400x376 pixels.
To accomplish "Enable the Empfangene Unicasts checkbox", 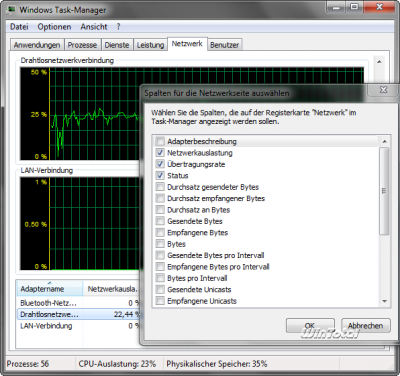I will (160, 301).
